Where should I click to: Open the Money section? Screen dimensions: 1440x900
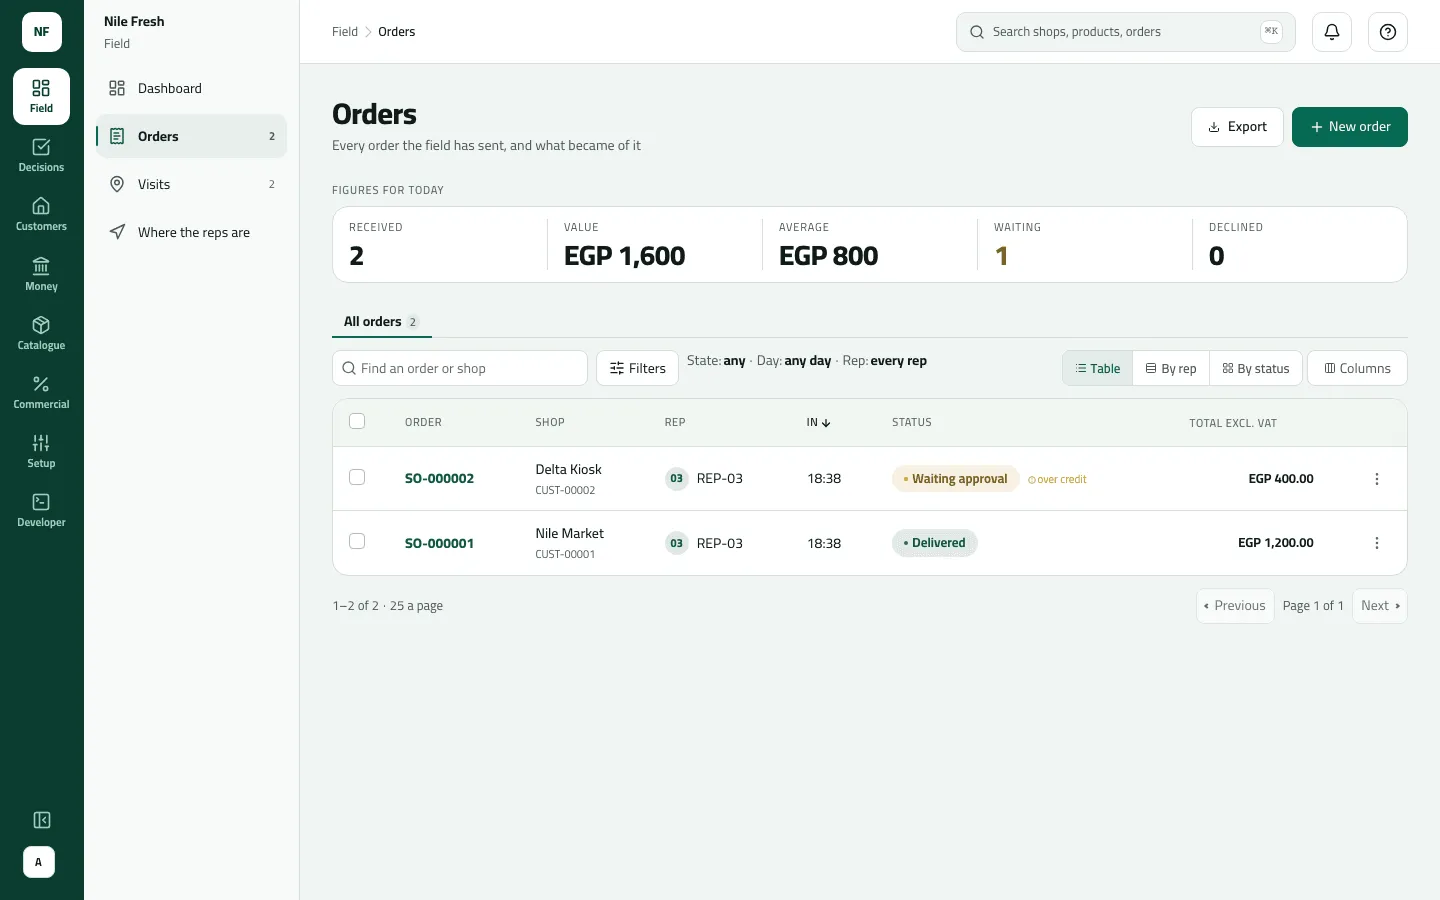click(41, 274)
